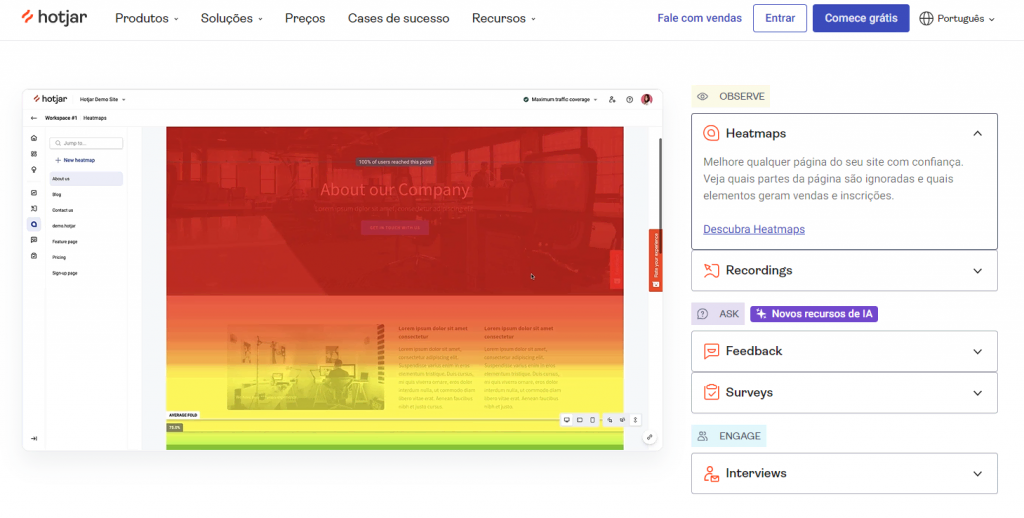Screen dimensions: 1024x518
Task: Click the user avatar in demo header
Action: pyautogui.click(x=647, y=99)
